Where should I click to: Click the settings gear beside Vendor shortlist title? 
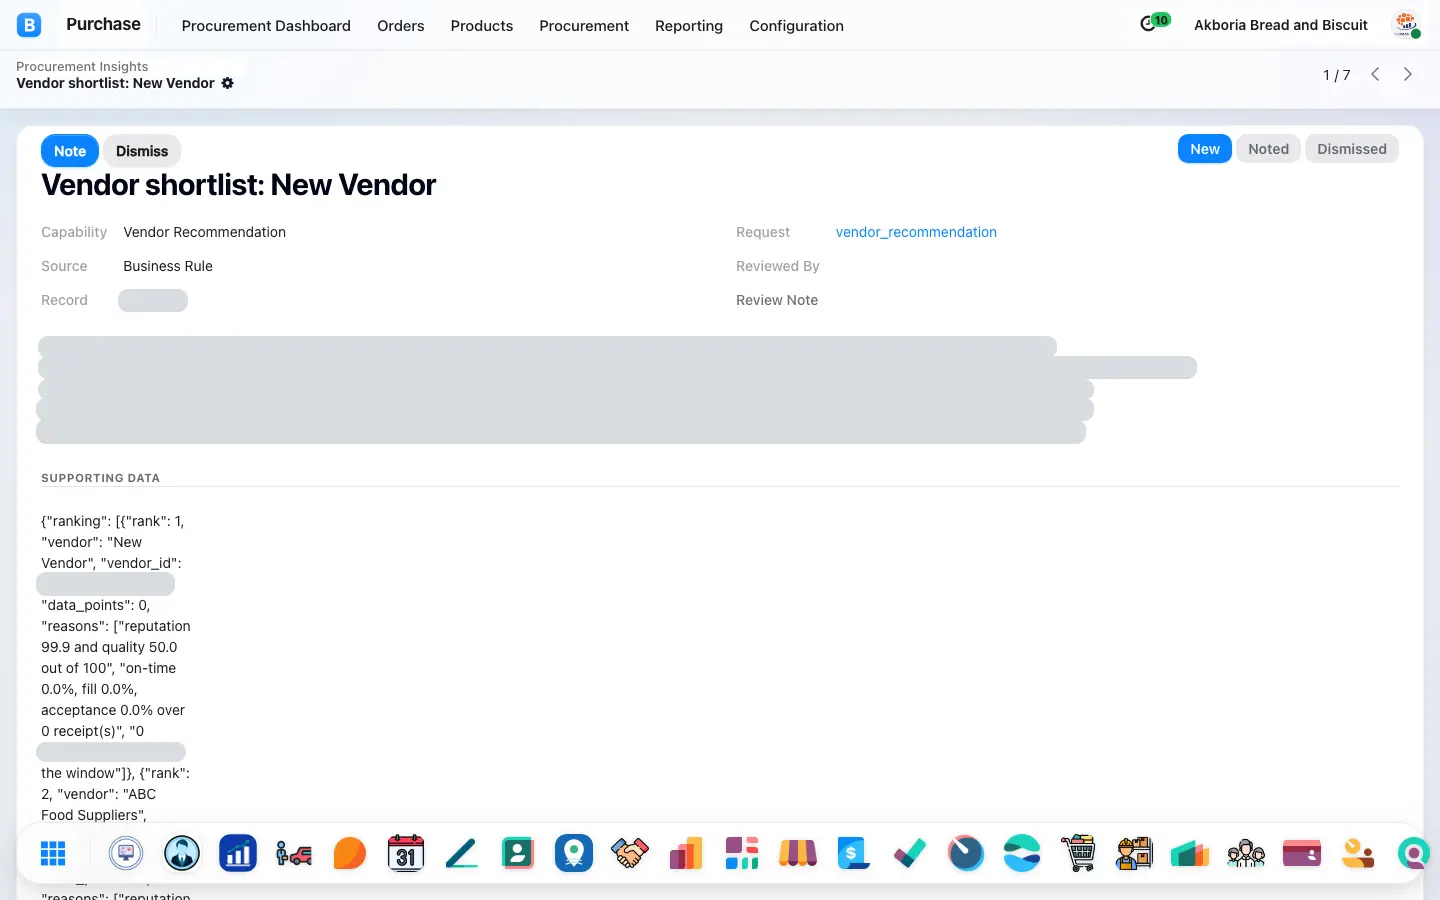pyautogui.click(x=228, y=83)
